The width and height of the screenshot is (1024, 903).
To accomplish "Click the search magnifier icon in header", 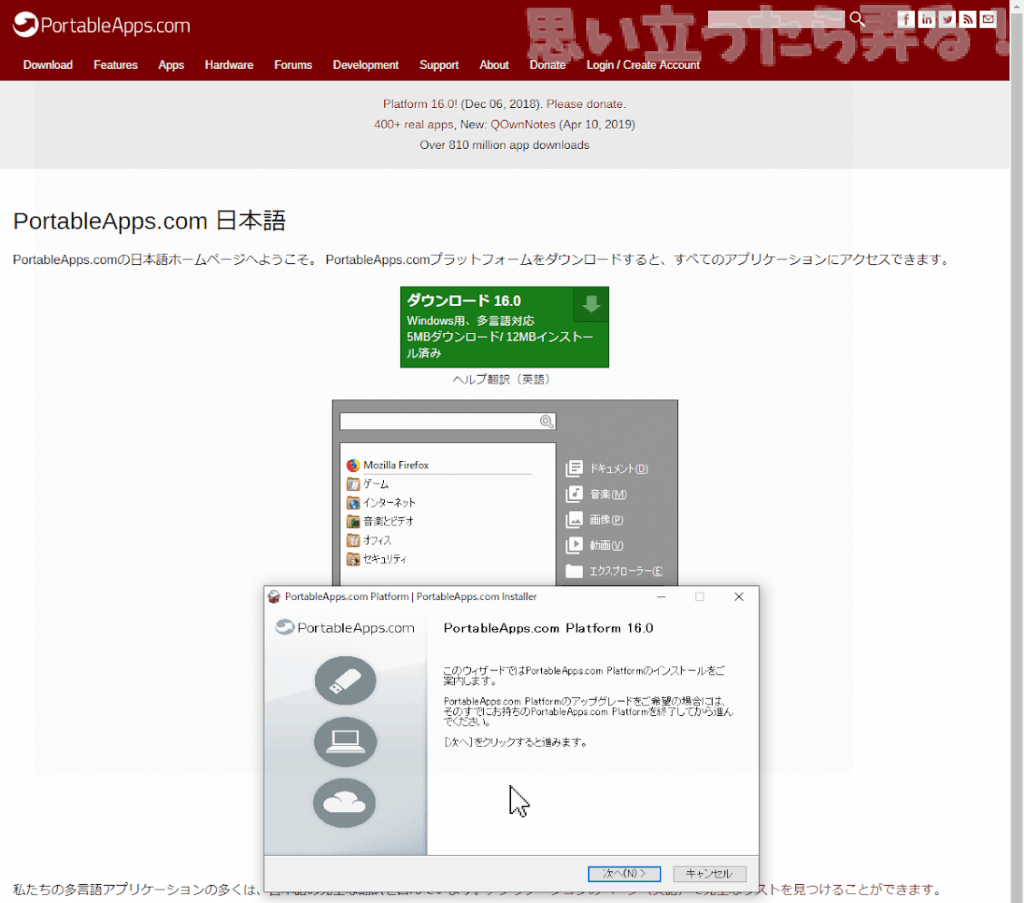I will [857, 19].
